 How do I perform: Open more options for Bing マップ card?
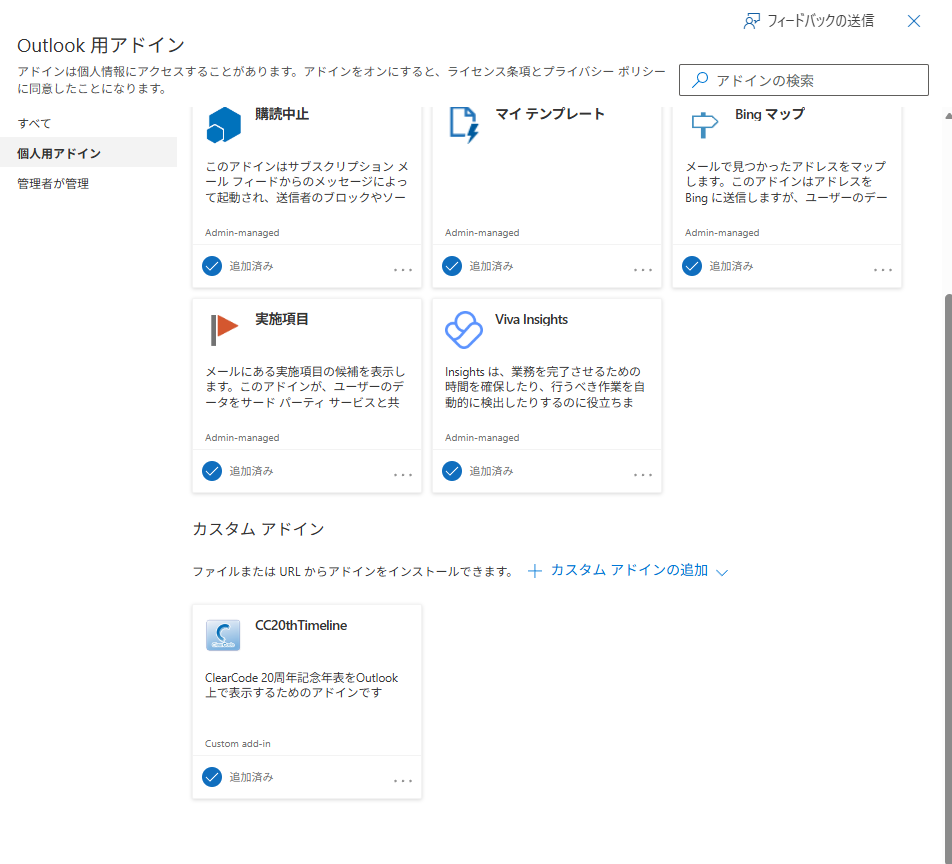click(883, 269)
